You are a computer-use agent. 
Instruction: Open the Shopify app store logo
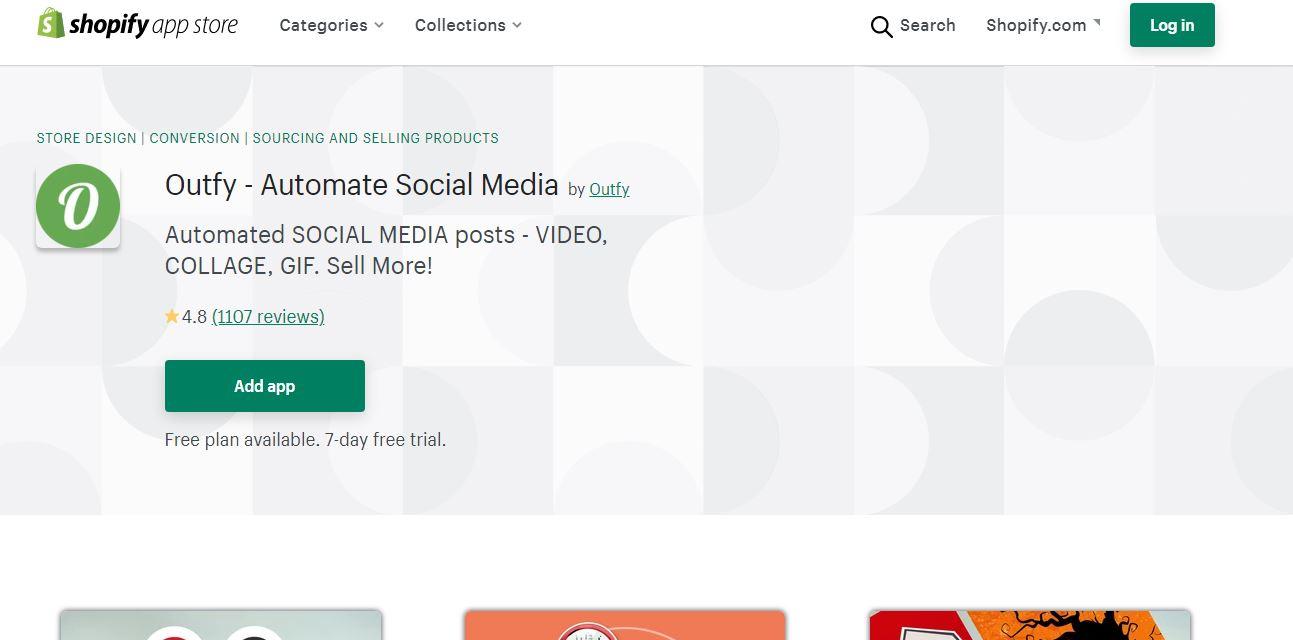(x=137, y=24)
